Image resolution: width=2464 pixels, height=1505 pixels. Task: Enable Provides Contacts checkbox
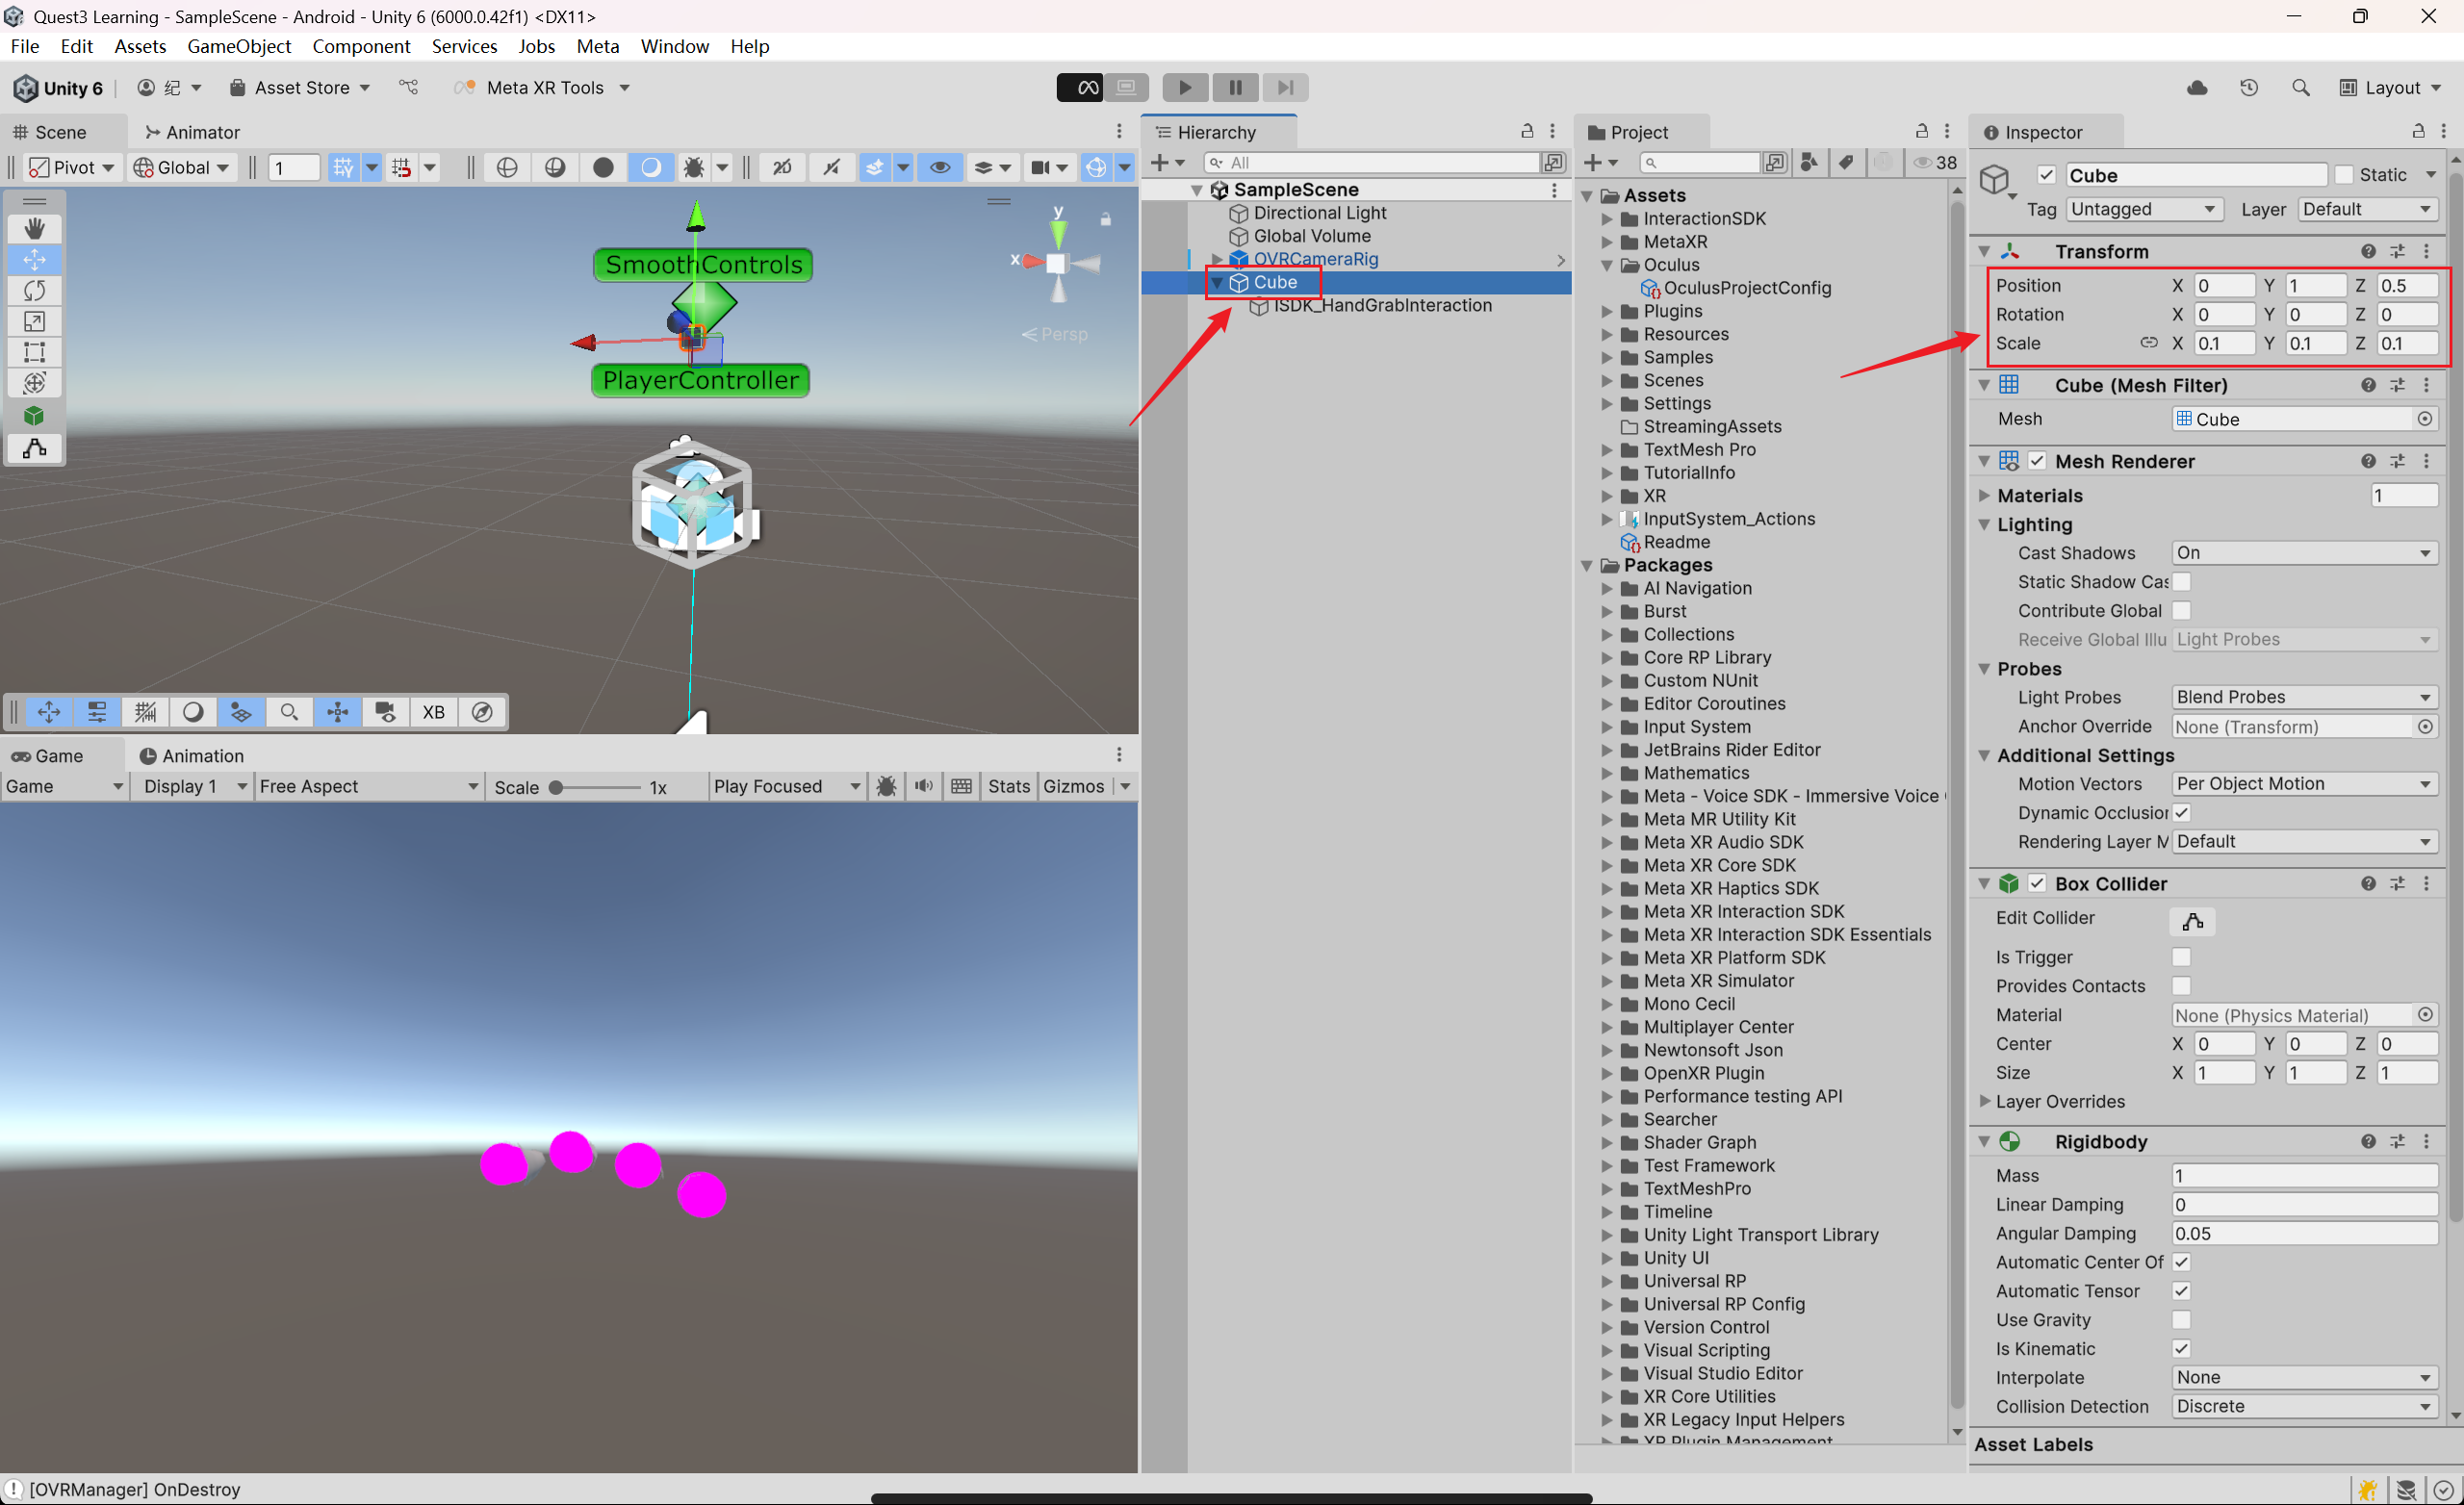2182,987
